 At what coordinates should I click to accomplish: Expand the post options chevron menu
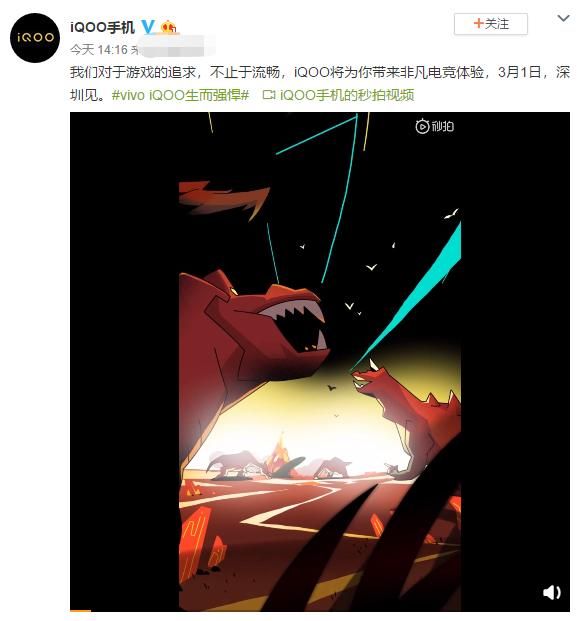tap(563, 18)
